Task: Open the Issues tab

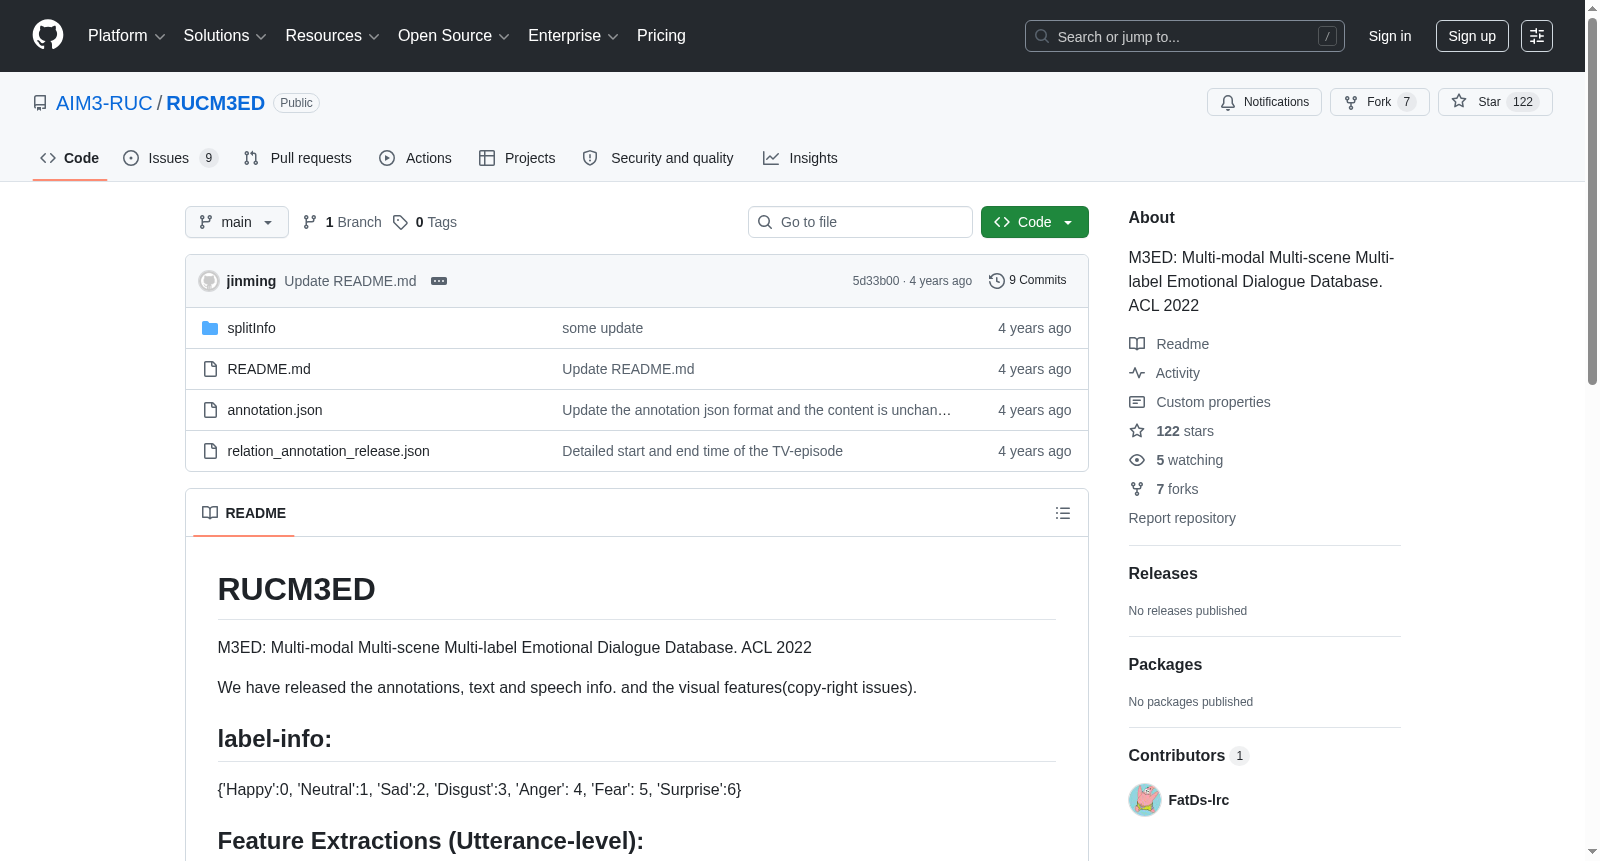Action: pyautogui.click(x=170, y=158)
